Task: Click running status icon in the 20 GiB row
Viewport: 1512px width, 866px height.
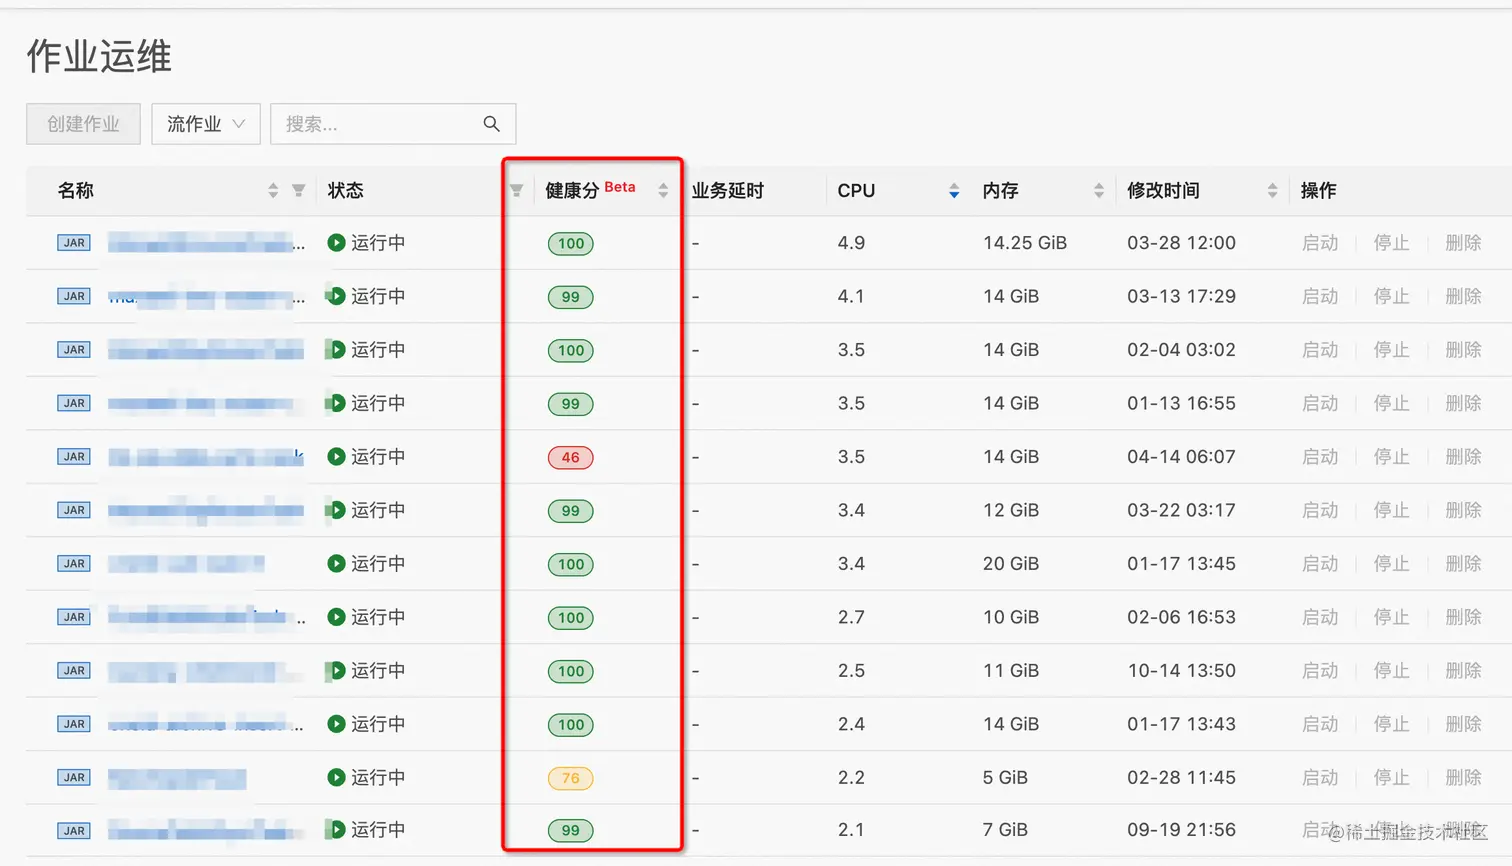Action: (336, 564)
